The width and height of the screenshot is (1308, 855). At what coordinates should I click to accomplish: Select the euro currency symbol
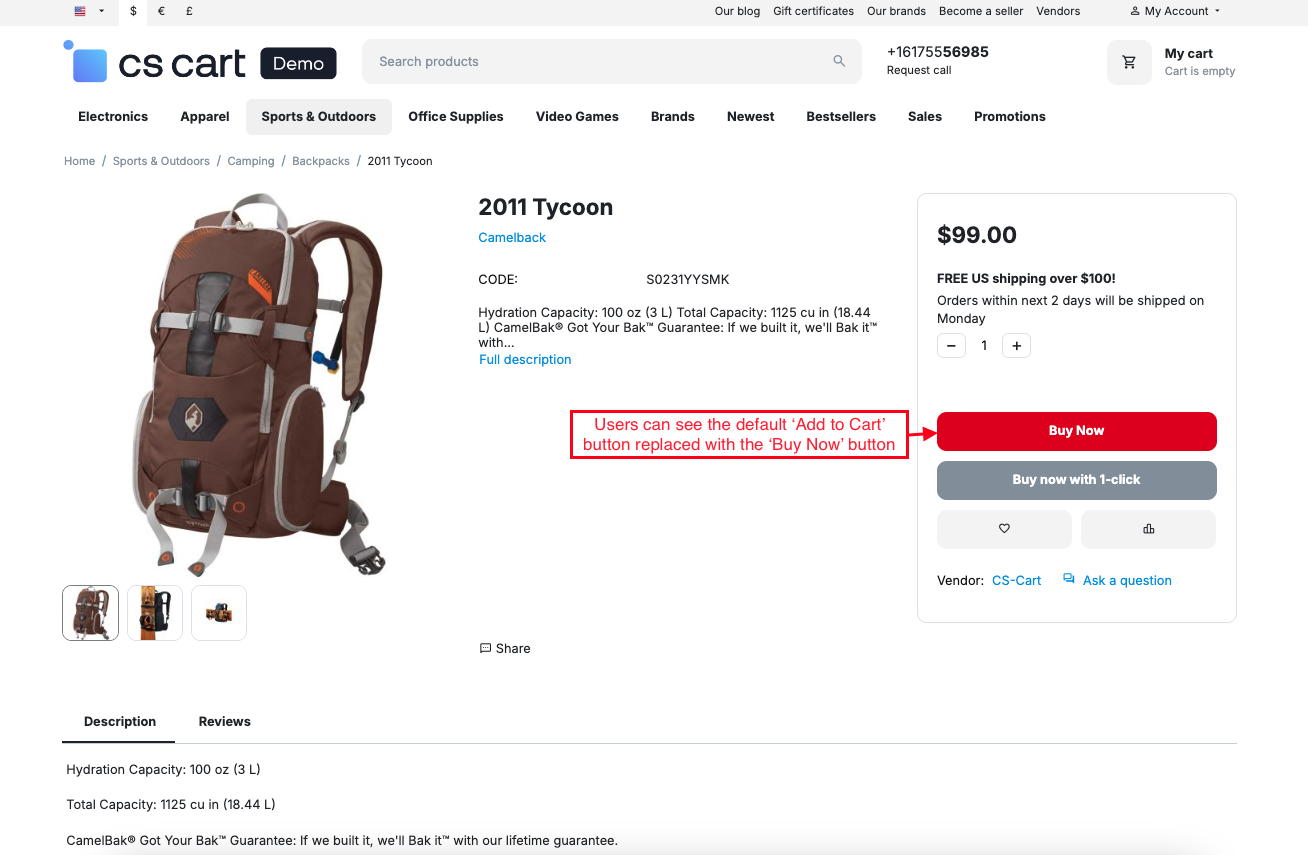pyautogui.click(x=161, y=11)
